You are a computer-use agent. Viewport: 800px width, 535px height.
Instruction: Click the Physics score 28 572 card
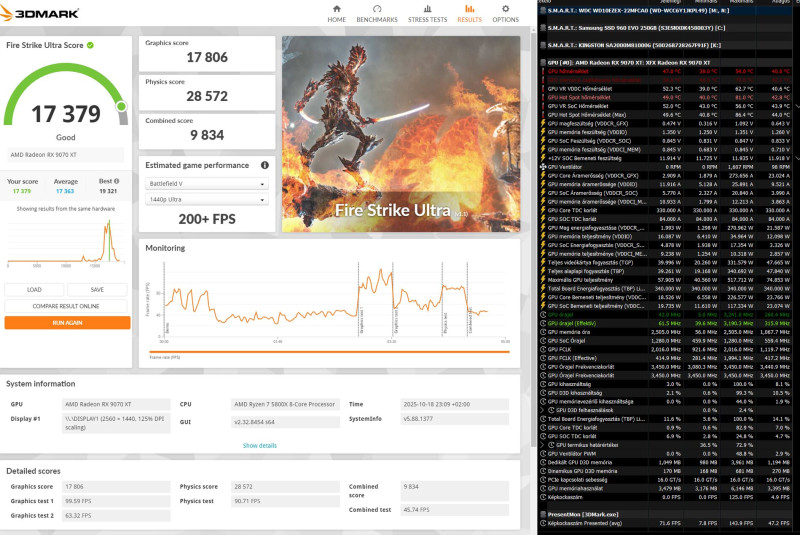[x=207, y=92]
